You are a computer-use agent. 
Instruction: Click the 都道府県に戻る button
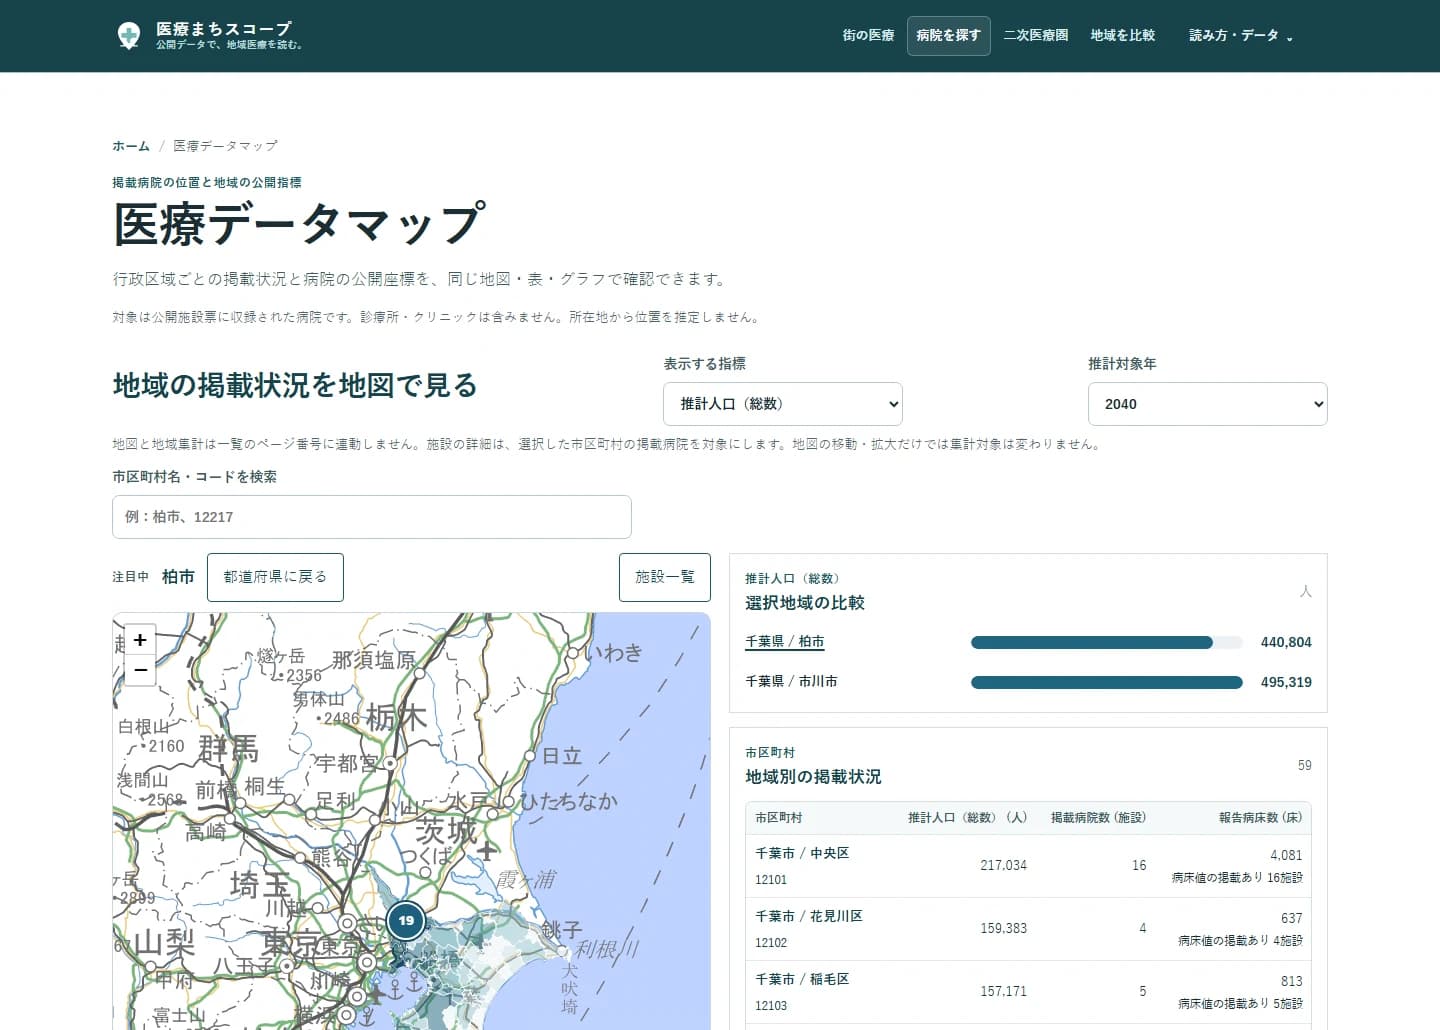click(x=275, y=577)
